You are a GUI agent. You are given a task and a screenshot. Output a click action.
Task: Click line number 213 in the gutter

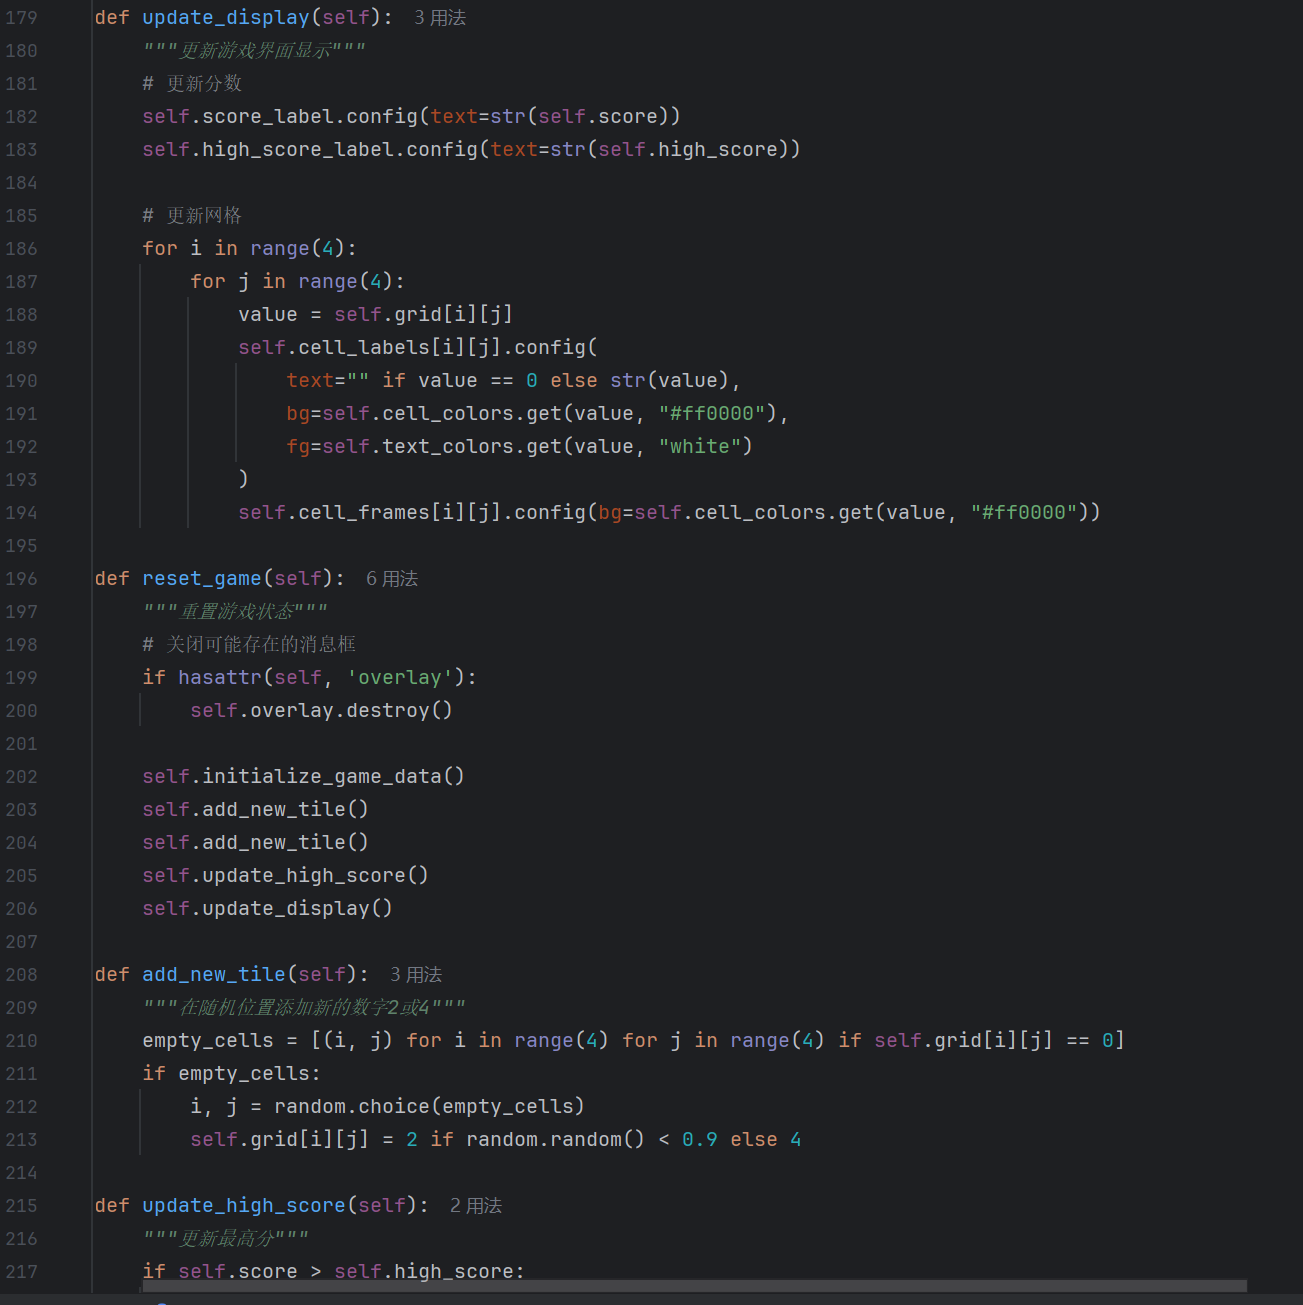(x=22, y=1140)
